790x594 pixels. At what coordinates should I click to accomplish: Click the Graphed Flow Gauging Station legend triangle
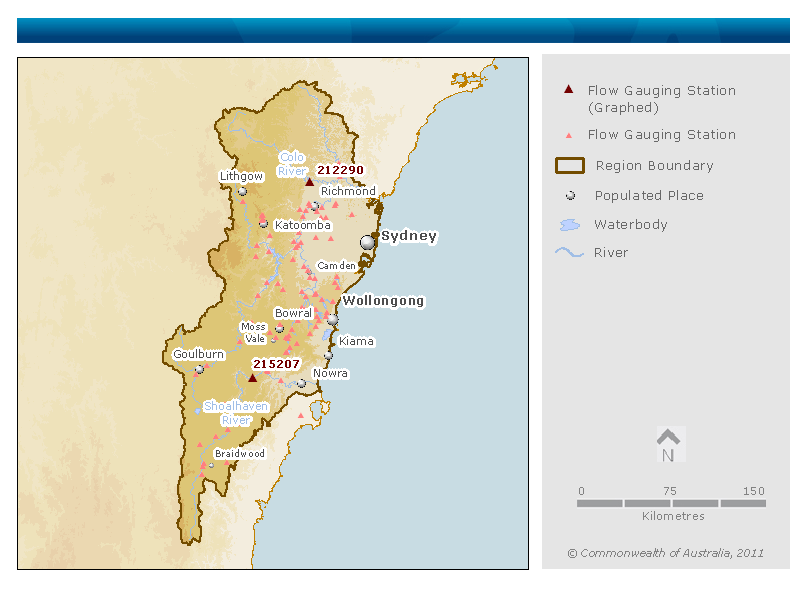(568, 90)
